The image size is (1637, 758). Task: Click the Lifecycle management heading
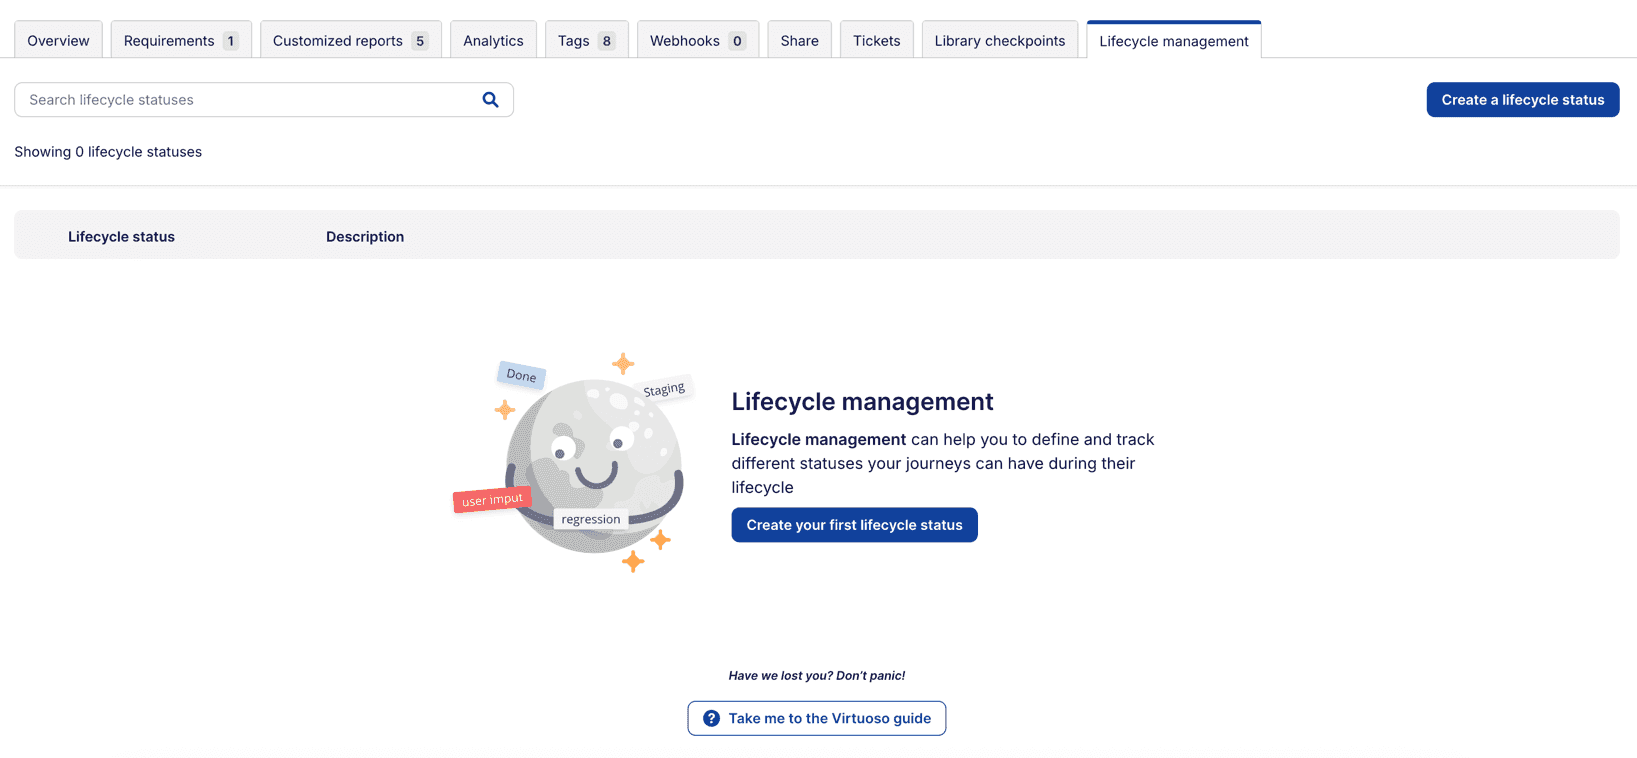(x=862, y=401)
